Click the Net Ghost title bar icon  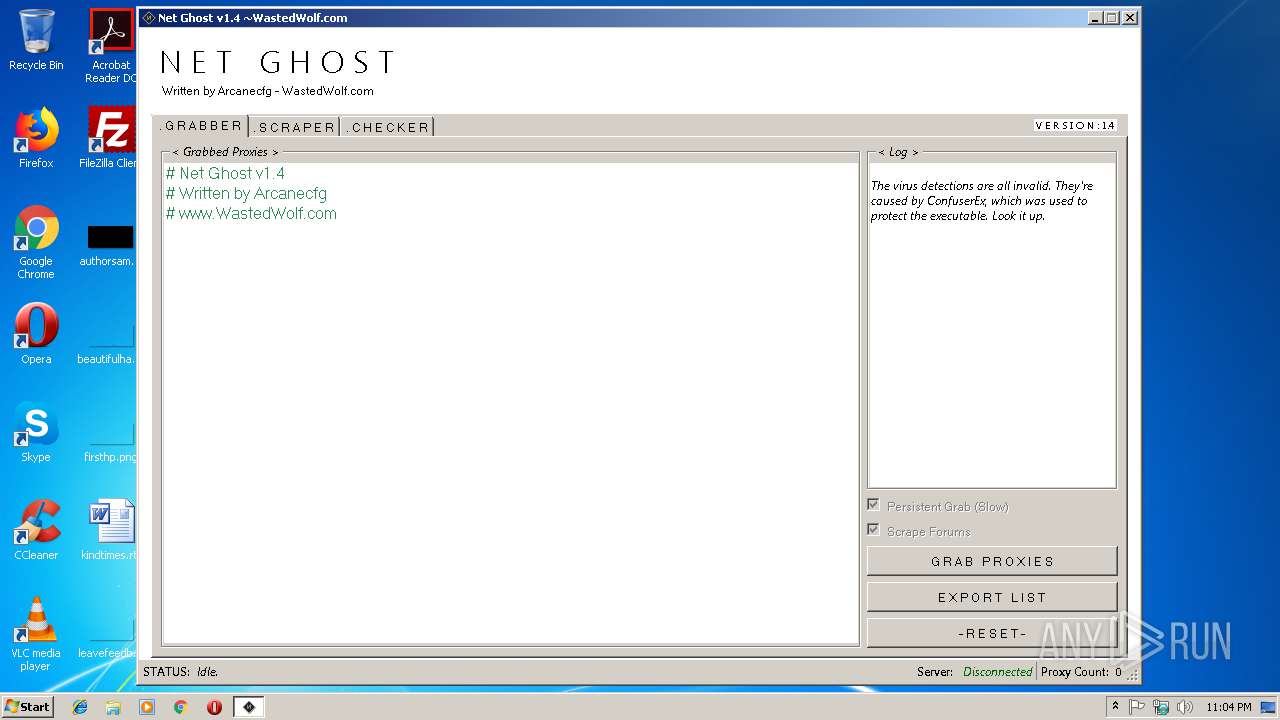(x=149, y=18)
